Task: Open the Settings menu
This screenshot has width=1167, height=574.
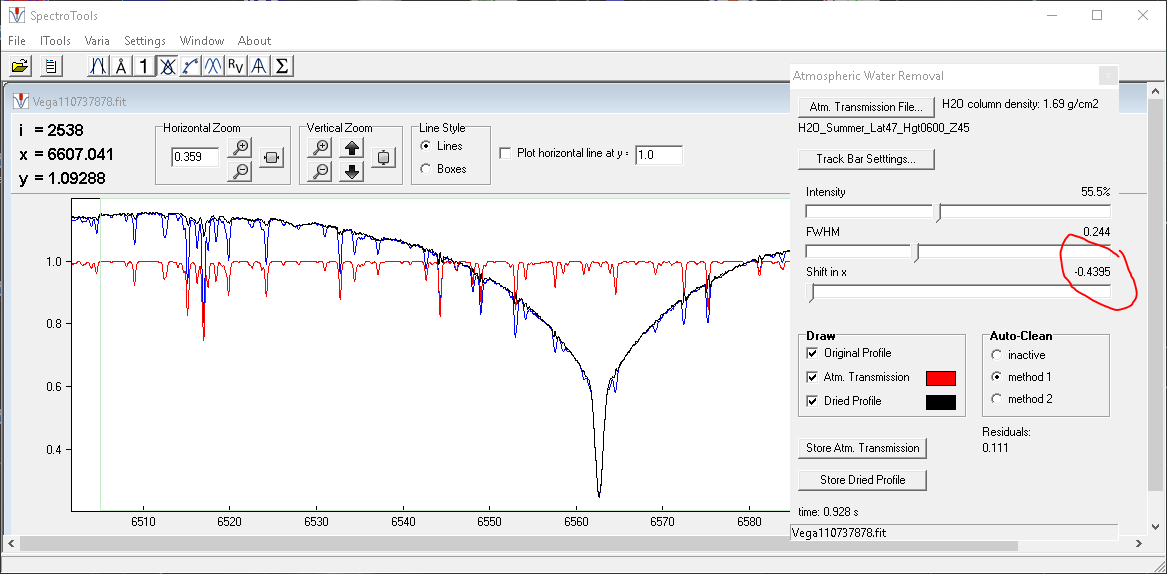Action: pos(145,41)
